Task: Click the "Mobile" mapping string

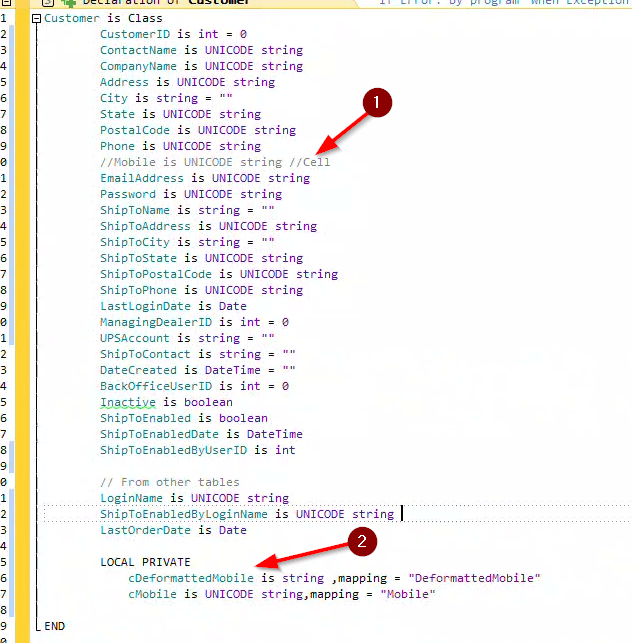Action: pos(408,594)
